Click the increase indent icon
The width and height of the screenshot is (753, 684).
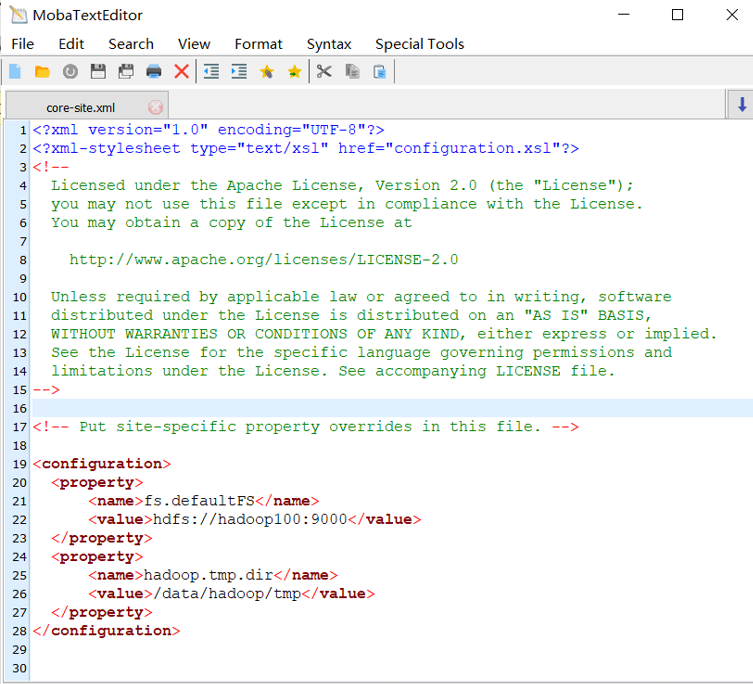tap(239, 72)
